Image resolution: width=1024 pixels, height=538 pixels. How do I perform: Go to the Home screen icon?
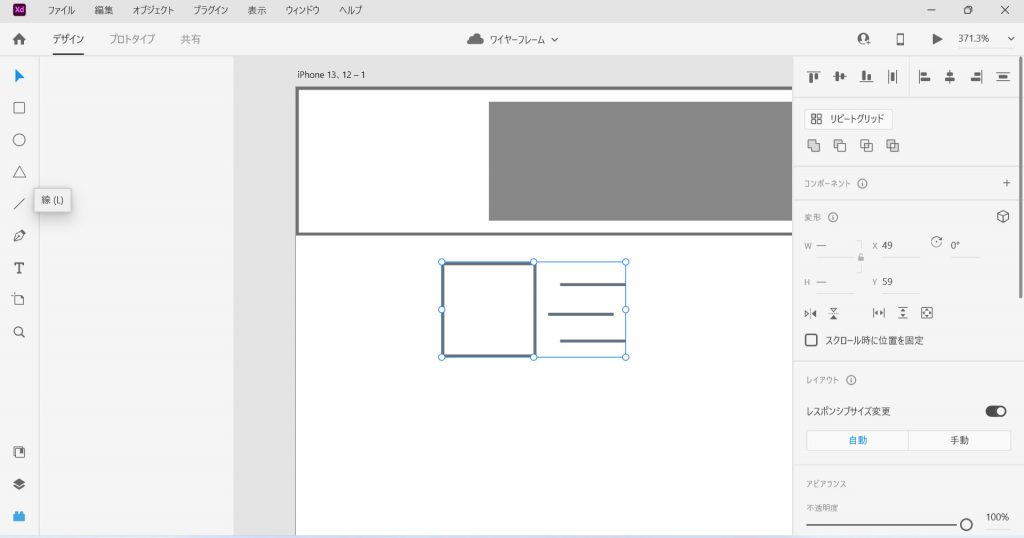pos(19,39)
